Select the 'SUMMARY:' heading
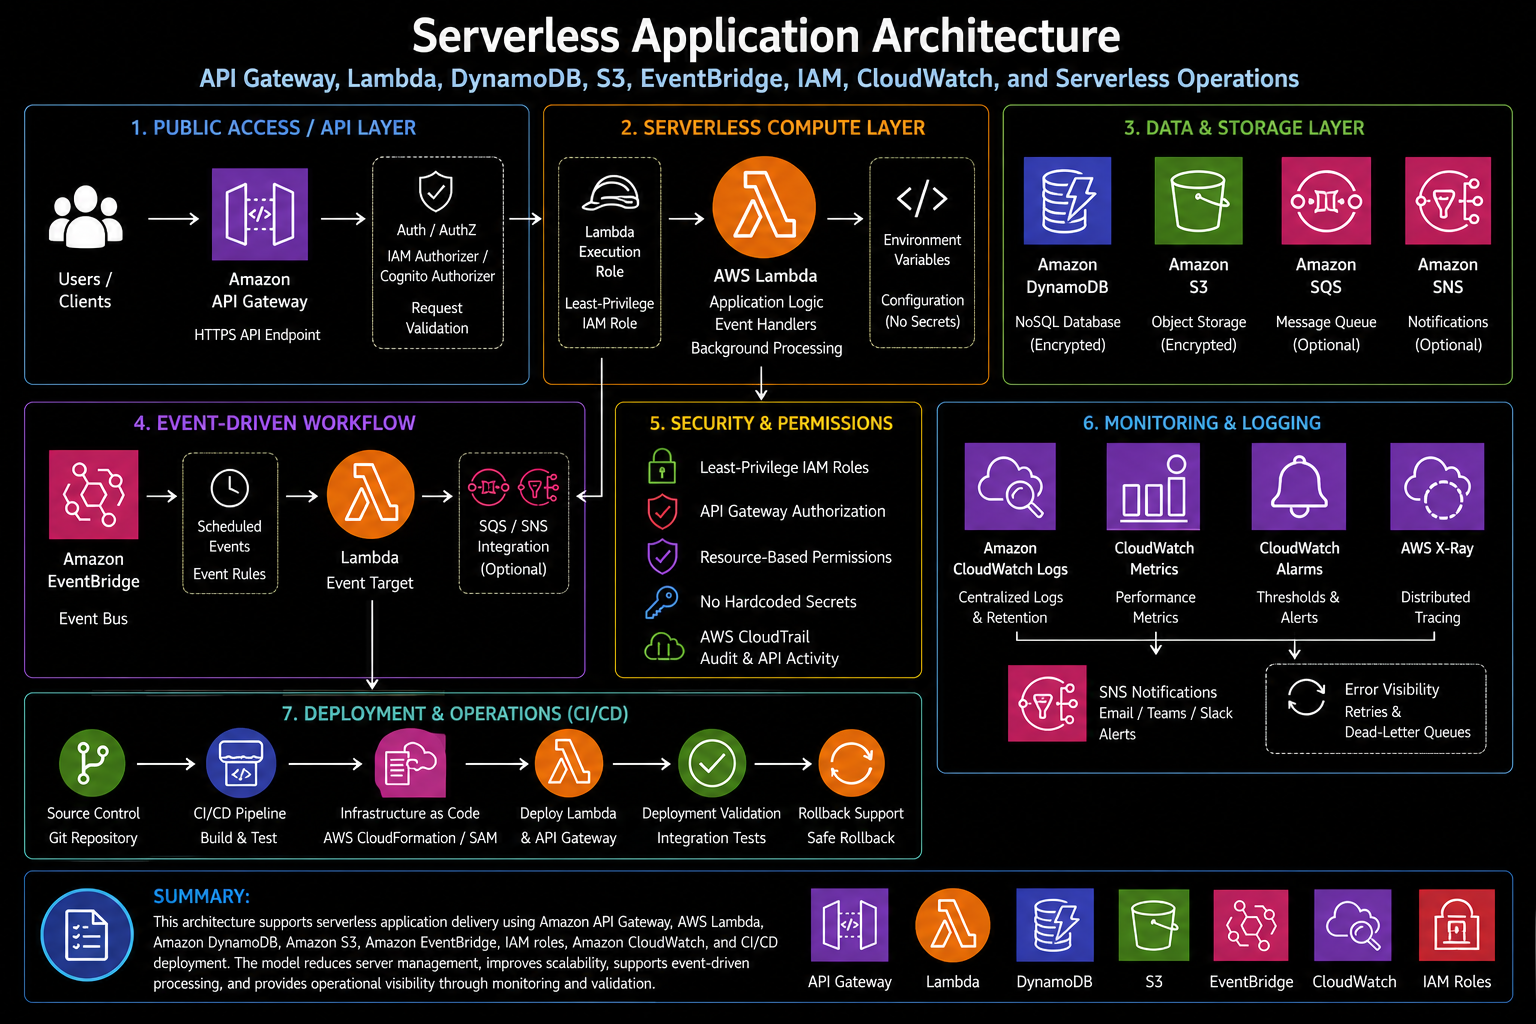Viewport: 1536px width, 1024px height. pyautogui.click(x=201, y=897)
